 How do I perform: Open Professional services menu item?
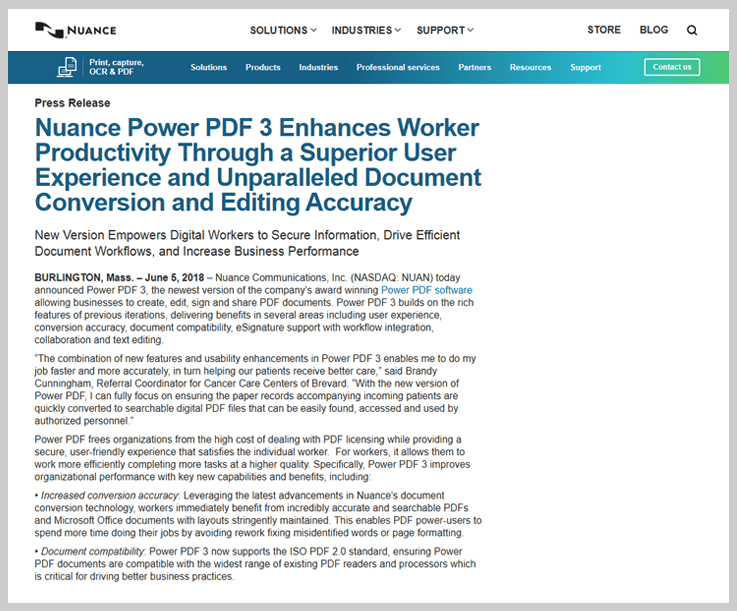[398, 67]
